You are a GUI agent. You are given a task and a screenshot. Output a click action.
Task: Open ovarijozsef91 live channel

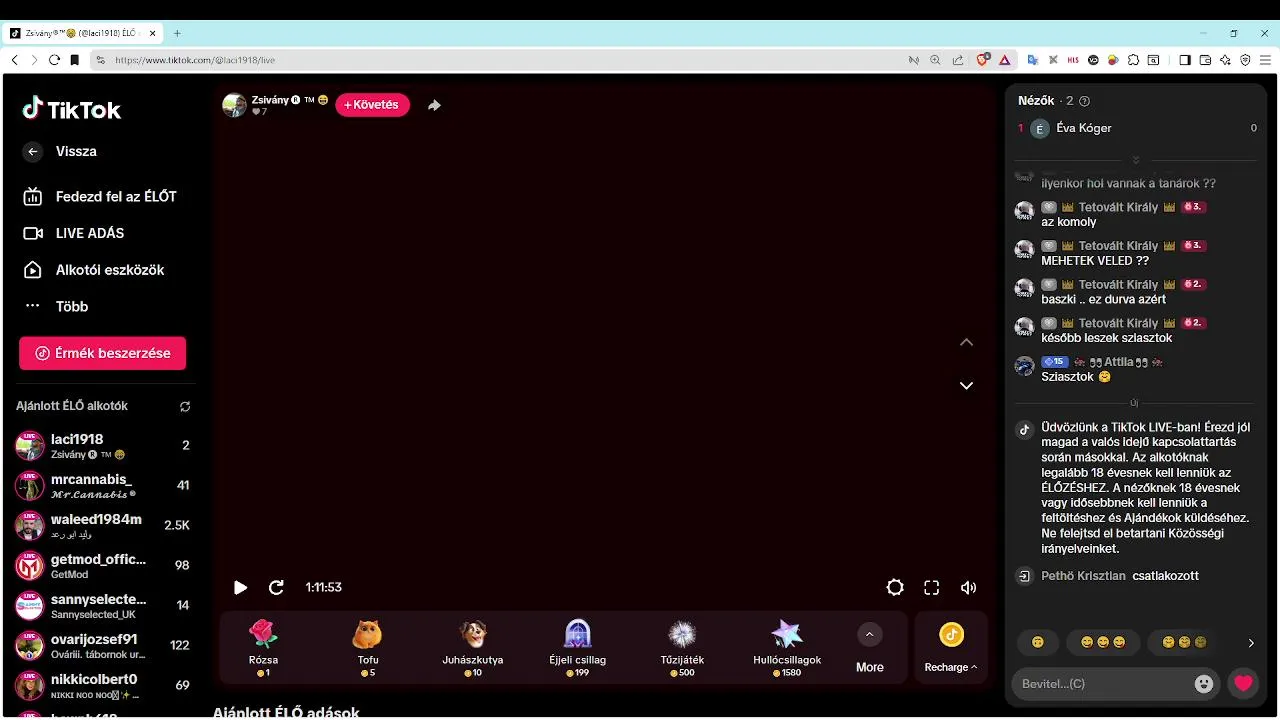(102, 646)
